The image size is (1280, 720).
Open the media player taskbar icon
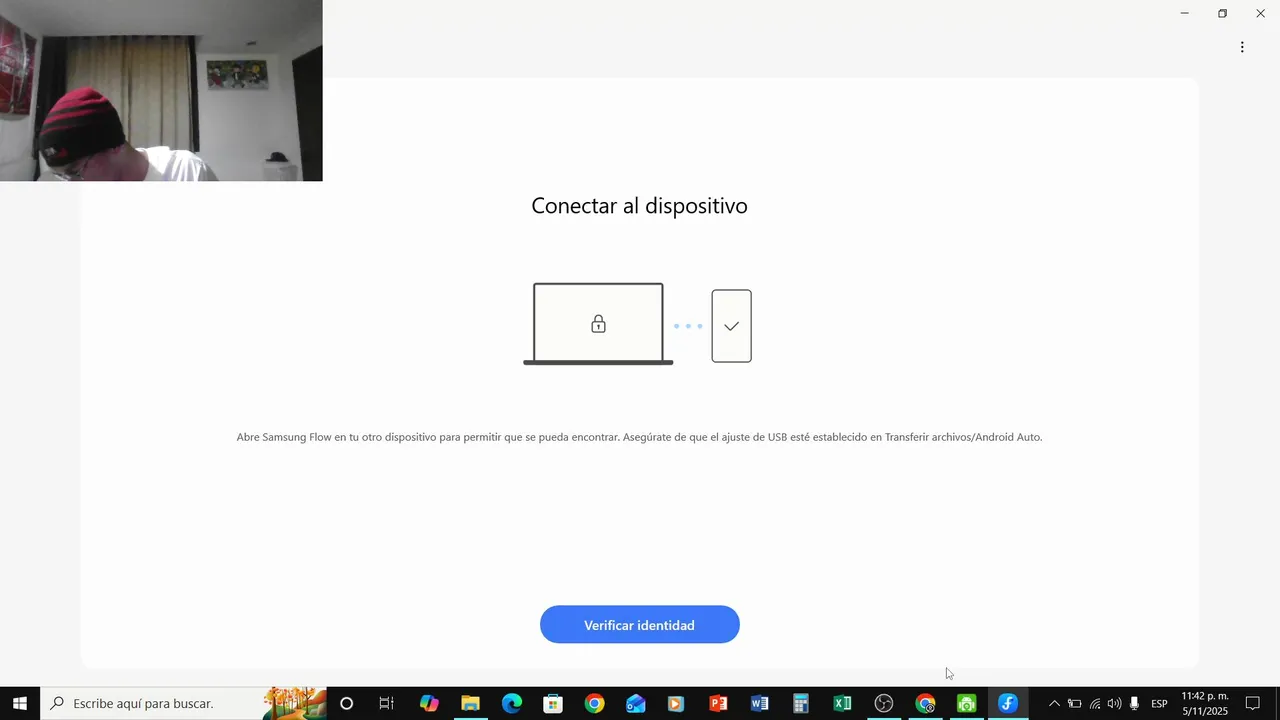pos(677,704)
